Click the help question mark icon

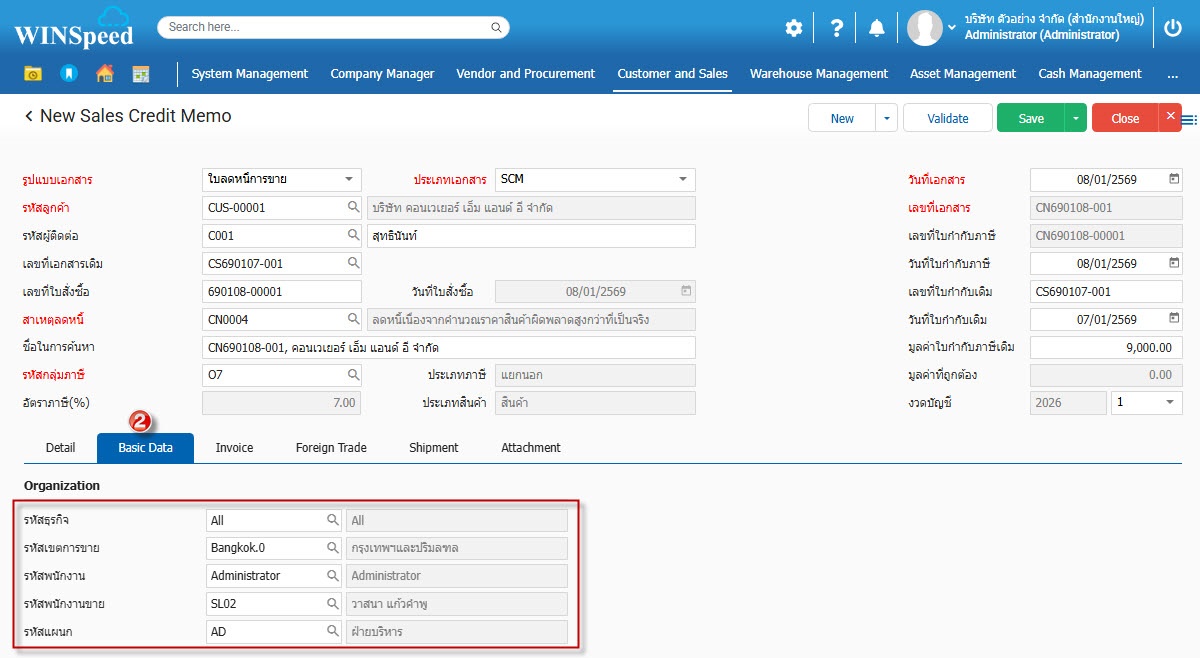click(837, 28)
